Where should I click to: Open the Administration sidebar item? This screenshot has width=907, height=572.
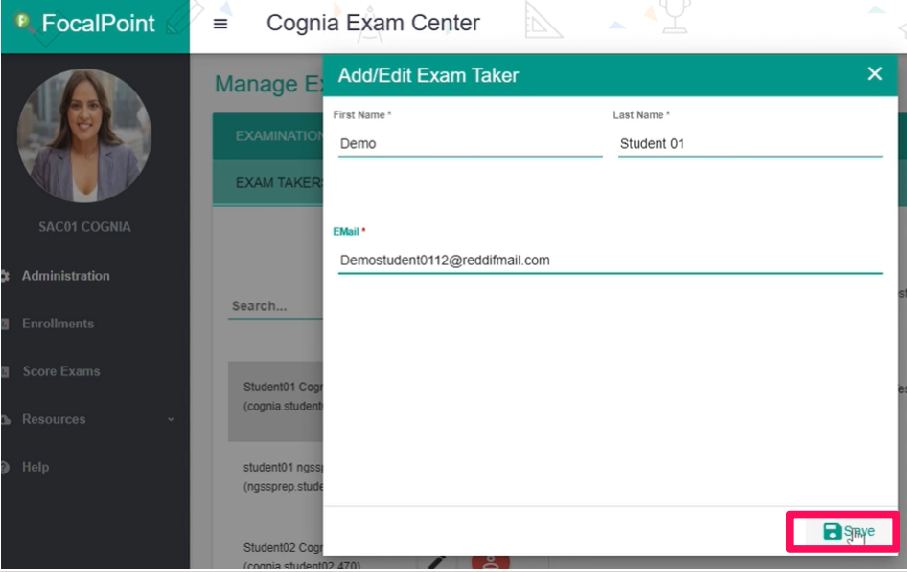point(65,276)
